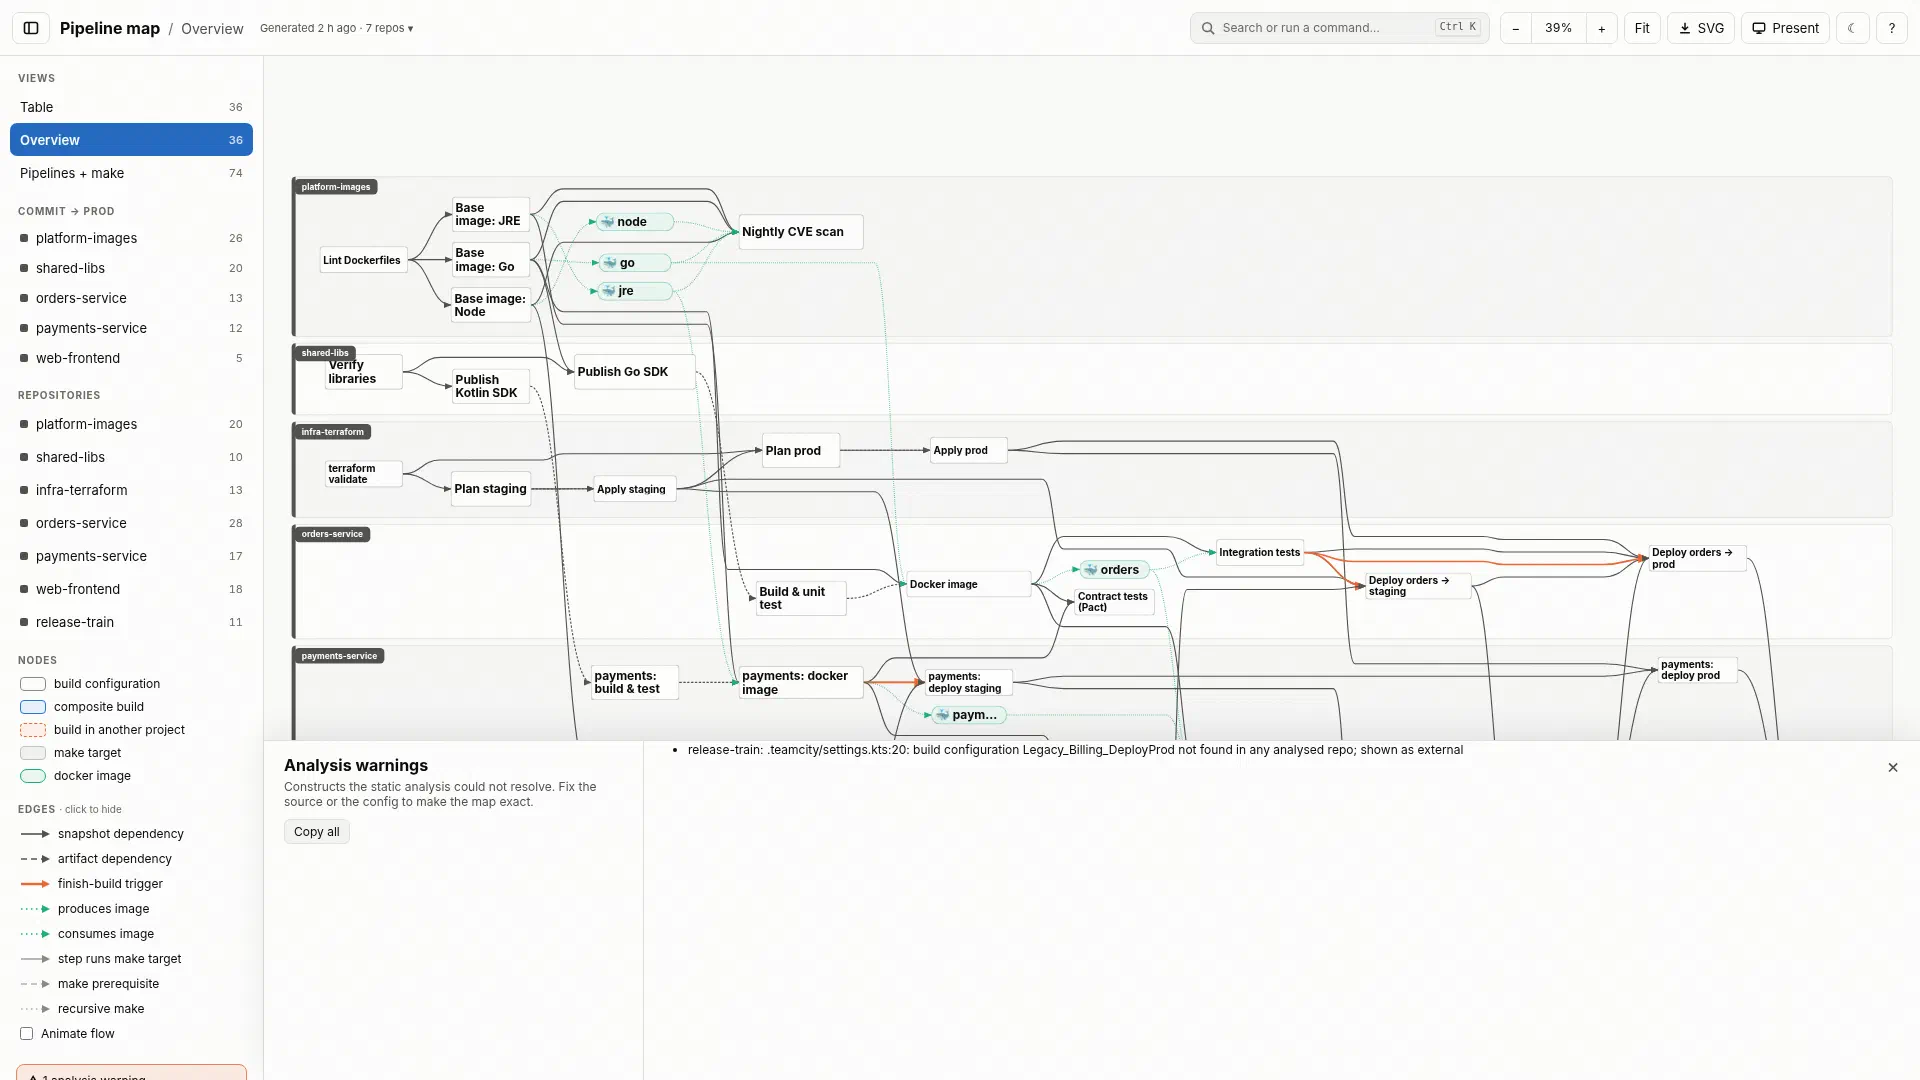This screenshot has height=1080, width=1920.
Task: Zoom in with the plus button
Action: 1602,28
